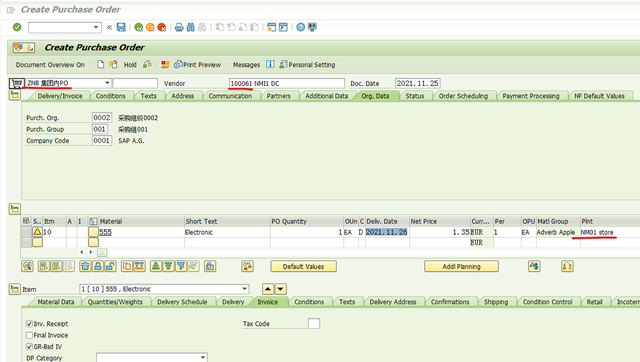Screen dimensions: 640x362
Task: Open the Delivery Schedule item tab
Action: (x=182, y=302)
